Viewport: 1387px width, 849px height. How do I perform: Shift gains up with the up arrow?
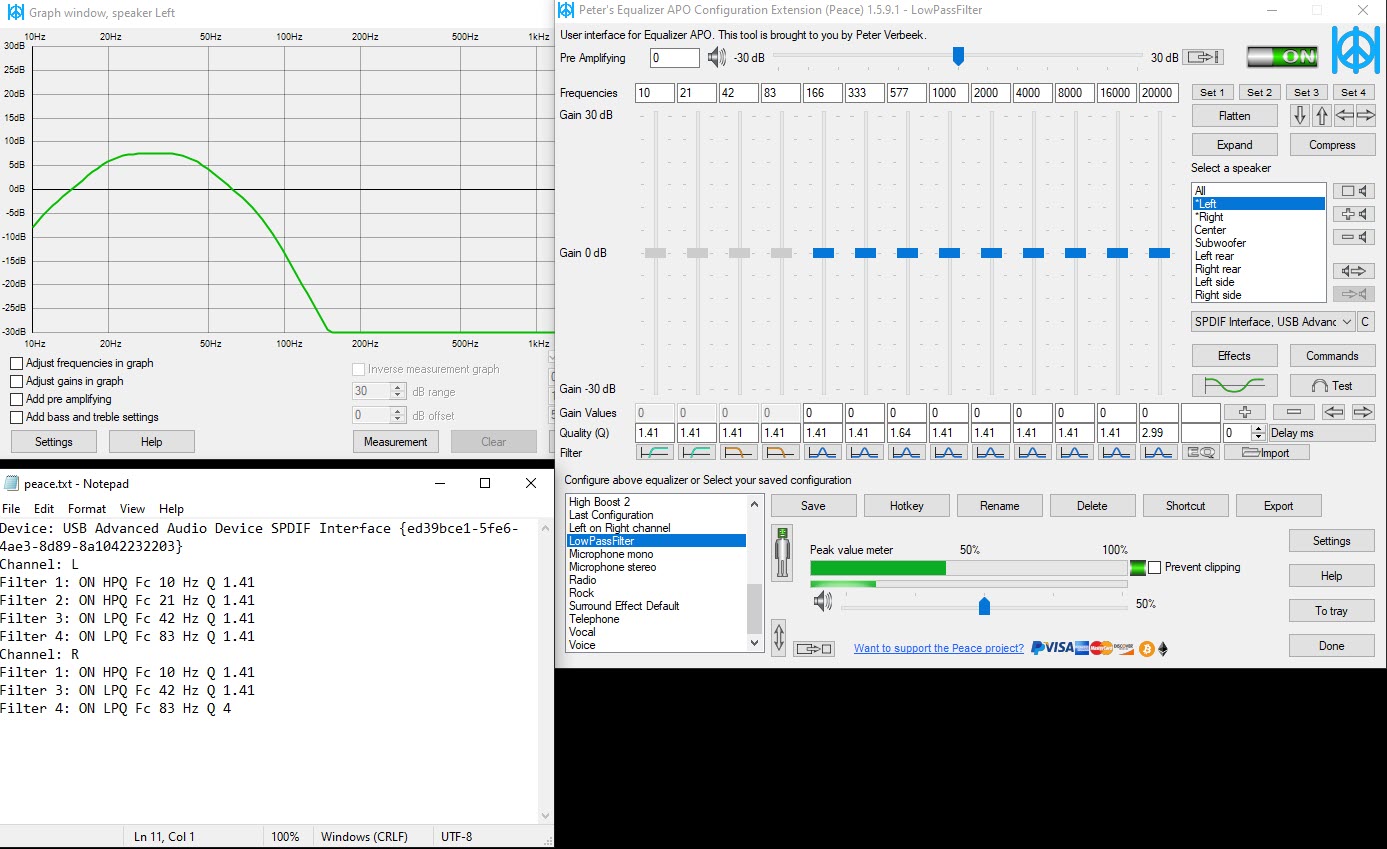coord(1322,115)
